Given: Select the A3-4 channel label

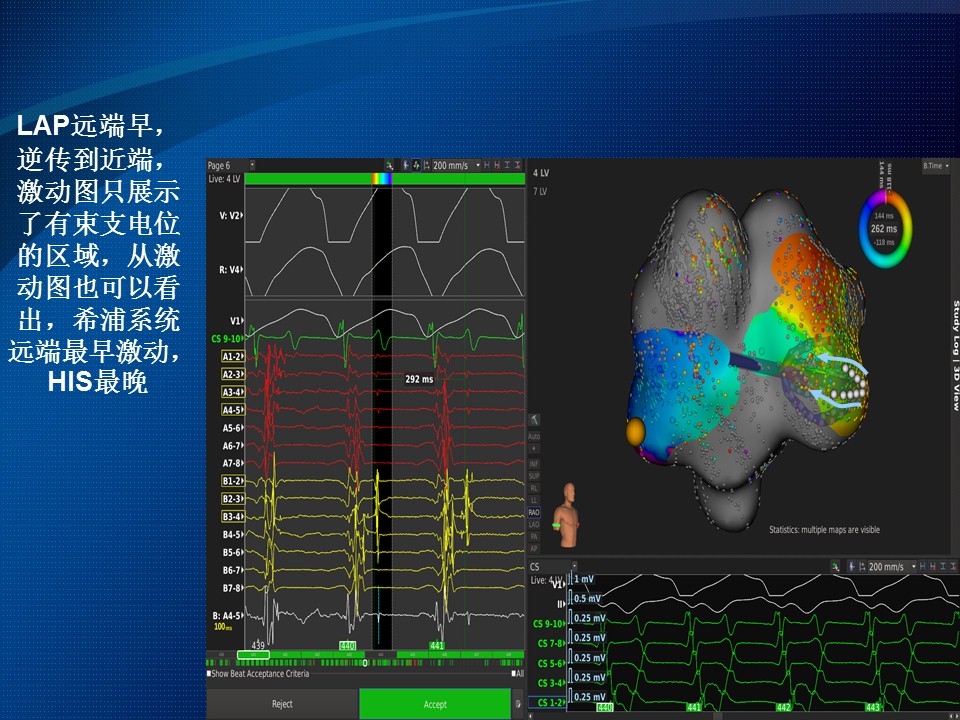Looking at the screenshot, I should point(233,392).
